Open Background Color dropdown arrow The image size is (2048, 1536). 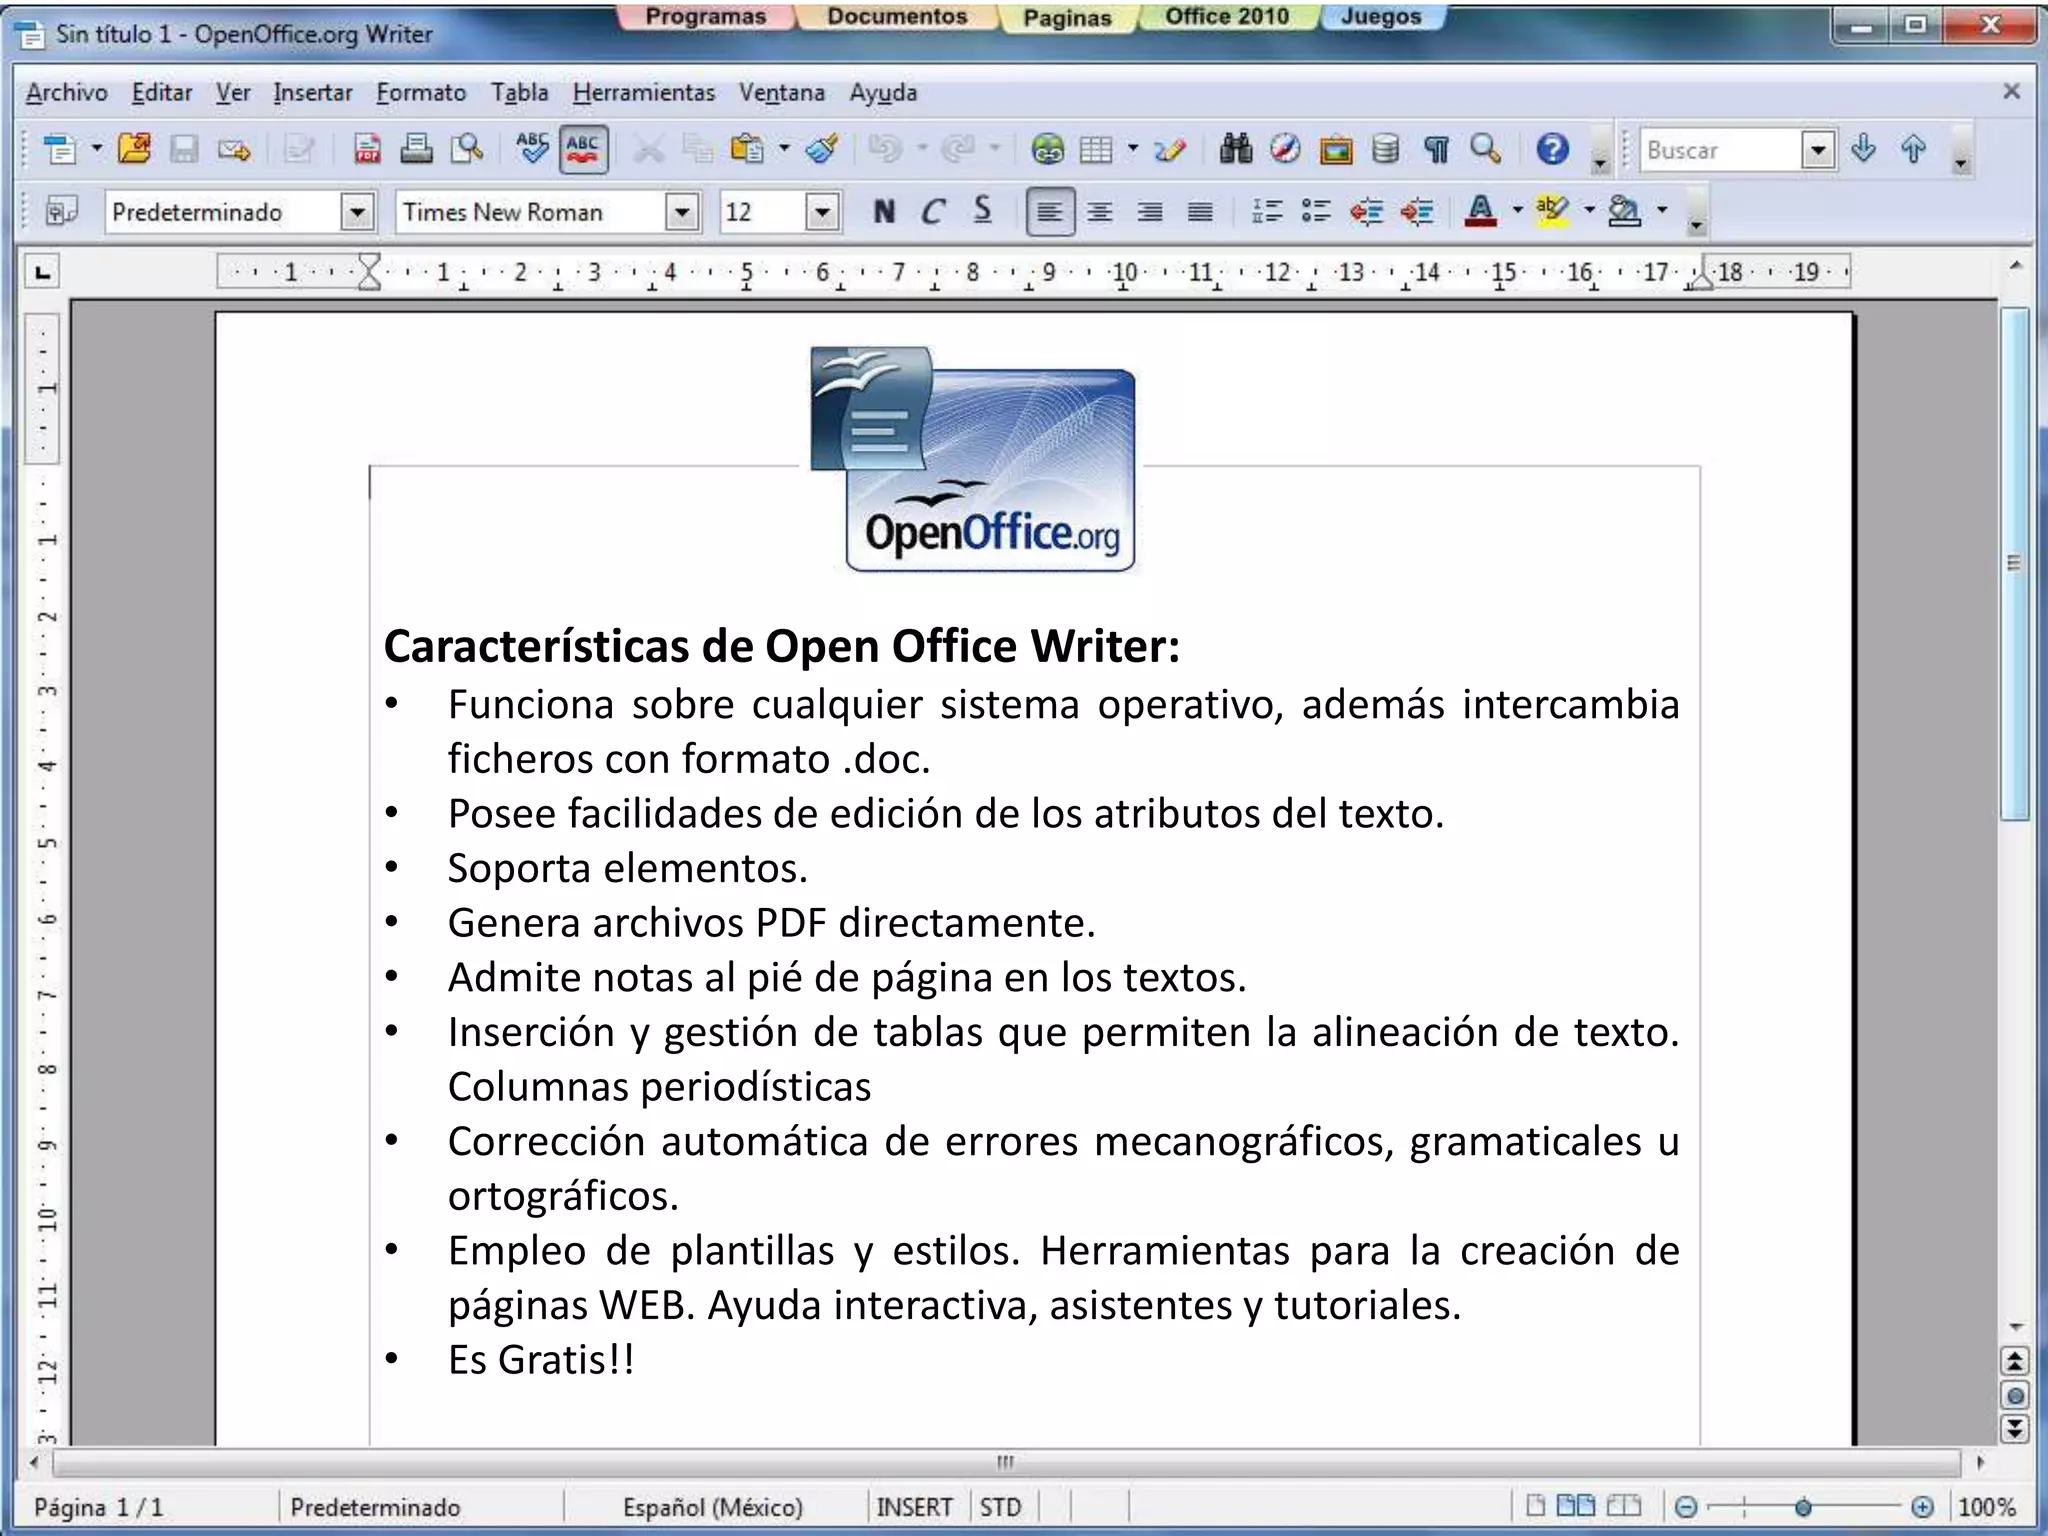(x=1662, y=210)
